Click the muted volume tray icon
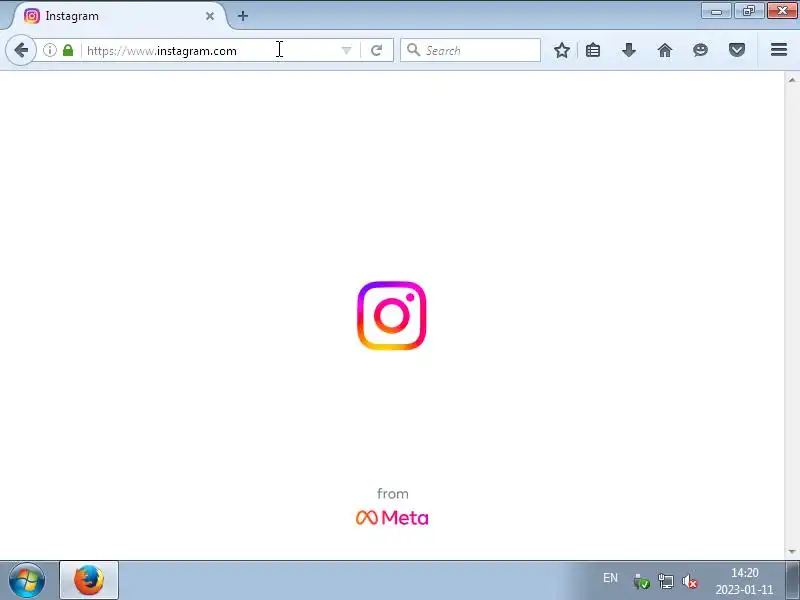800x600 pixels. point(690,581)
